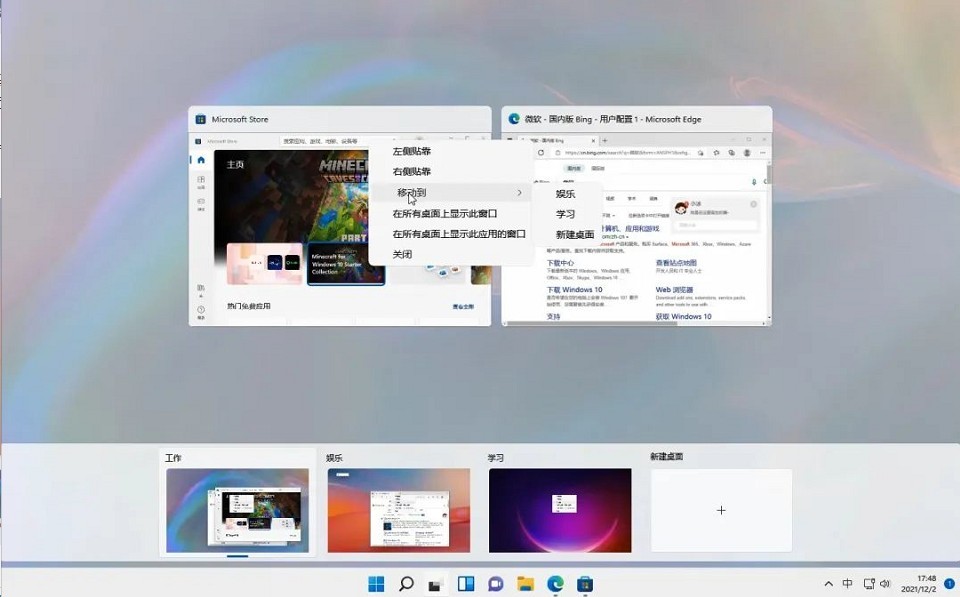Select 在所有桌面上显示此窗口 option
960x597 pixels.
(x=444, y=214)
